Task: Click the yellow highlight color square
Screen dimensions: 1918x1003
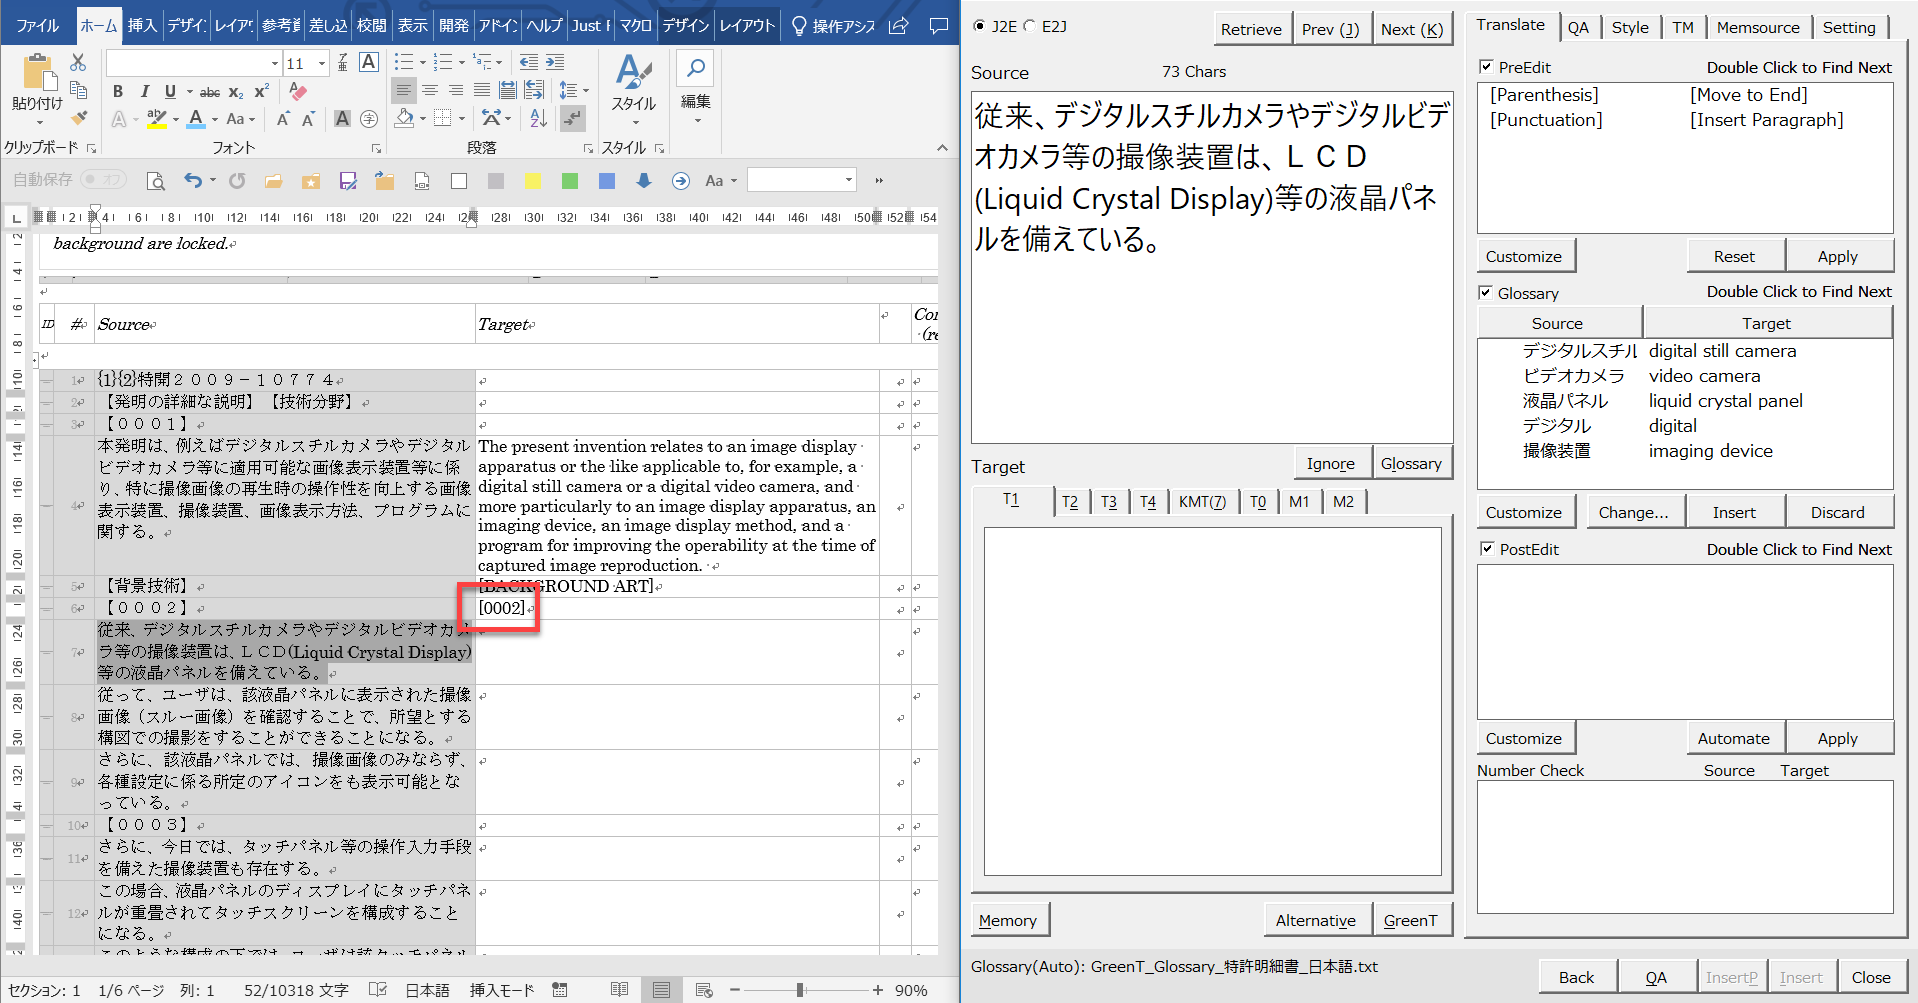Action: point(533,181)
